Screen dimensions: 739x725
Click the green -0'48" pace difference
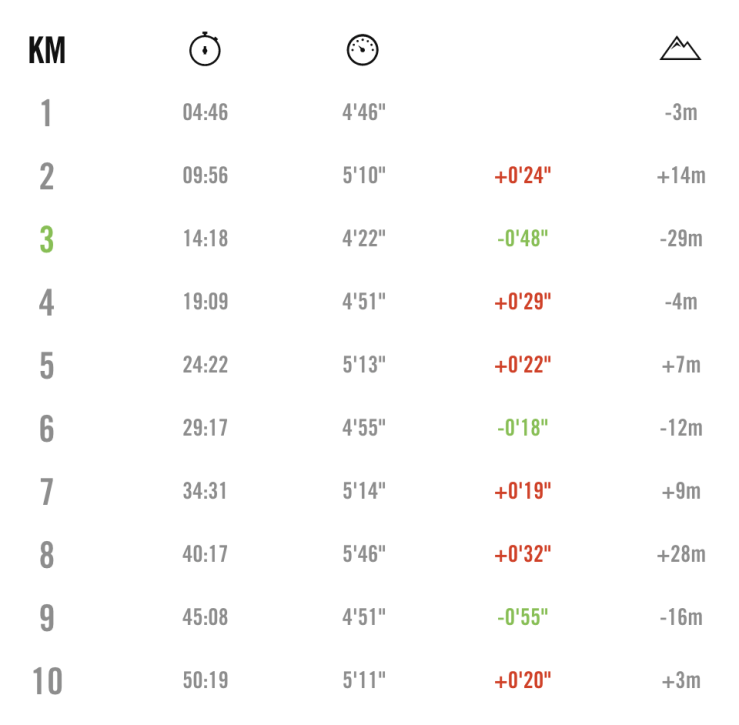523,239
